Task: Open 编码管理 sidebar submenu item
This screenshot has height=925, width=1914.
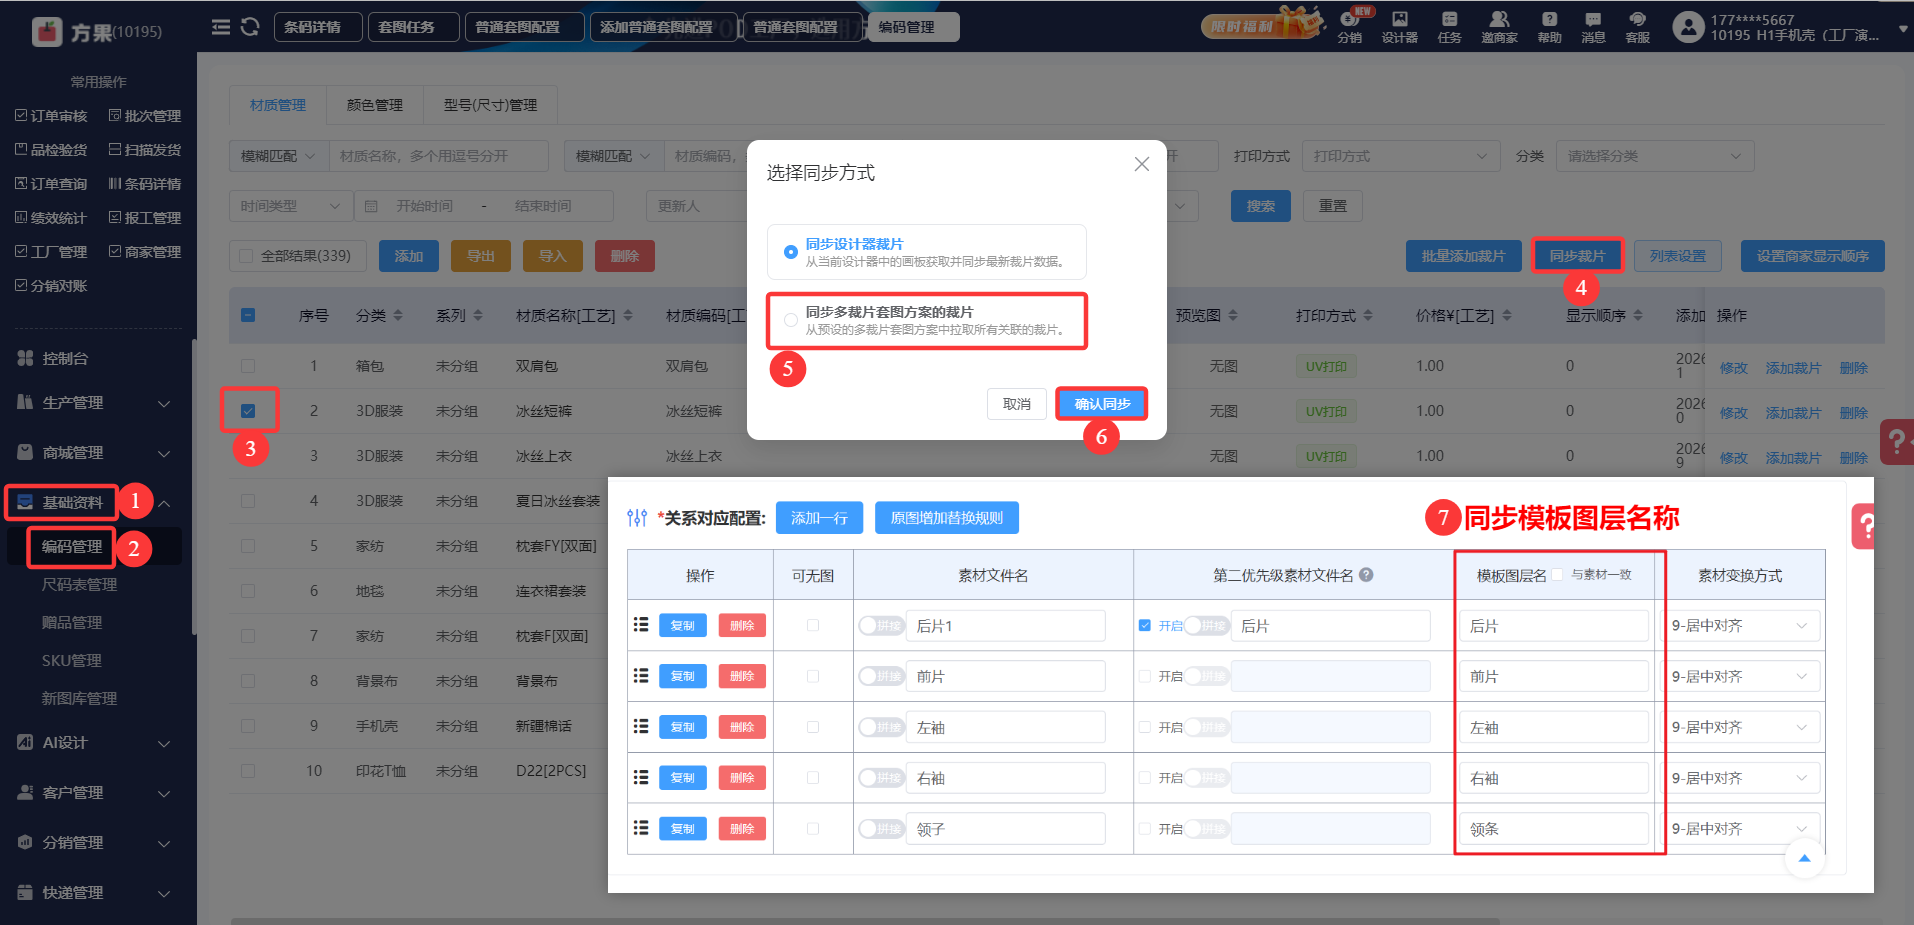Action: 72,547
